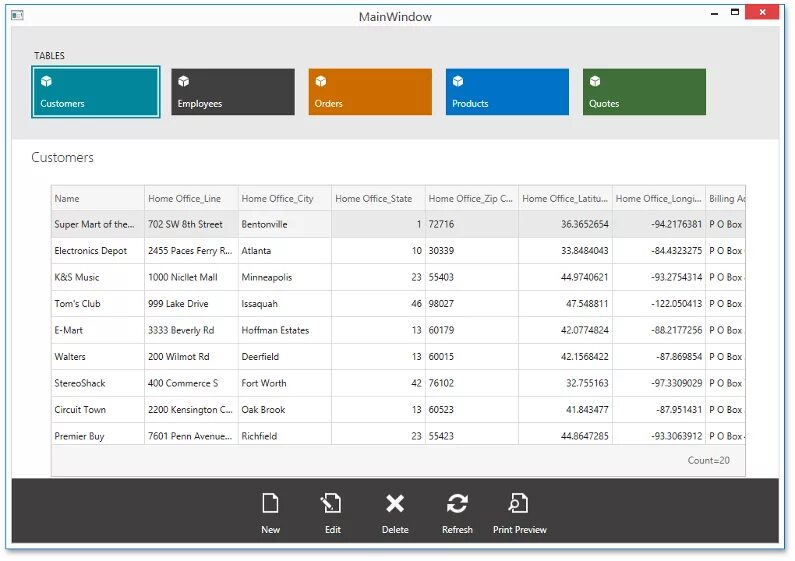Click the Print Preview icon

[518, 503]
